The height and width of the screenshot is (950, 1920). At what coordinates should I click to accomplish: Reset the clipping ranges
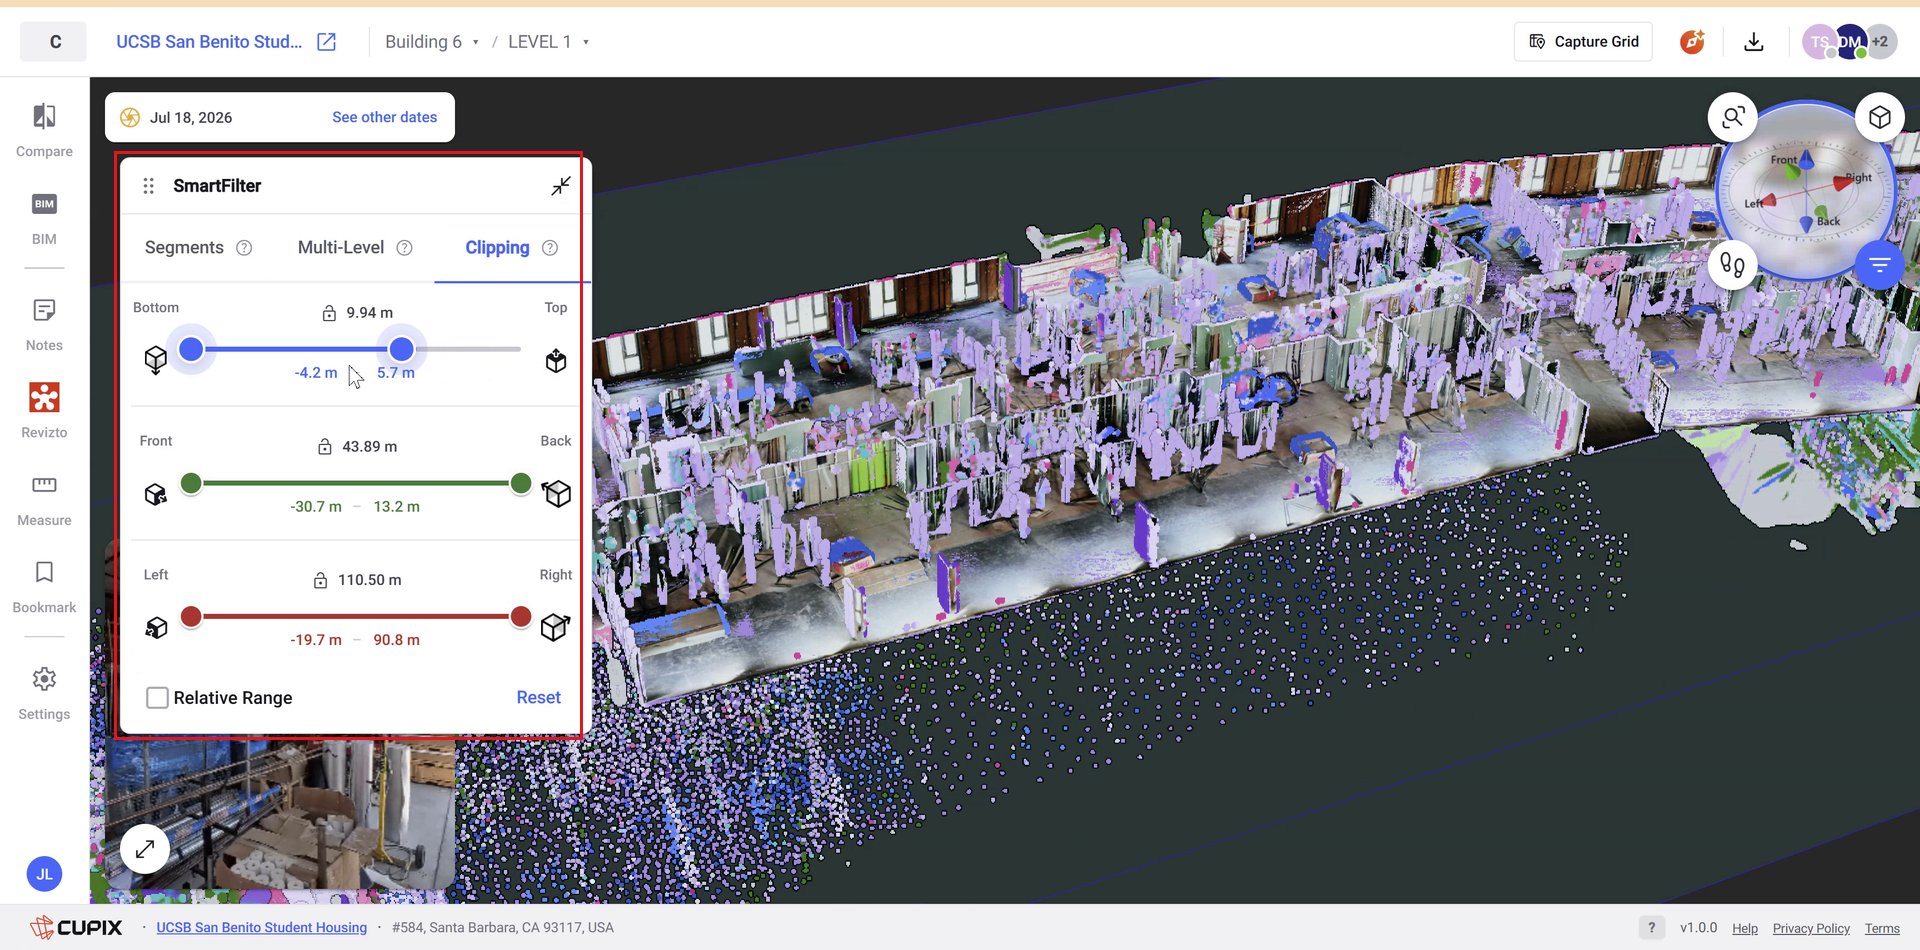point(538,698)
